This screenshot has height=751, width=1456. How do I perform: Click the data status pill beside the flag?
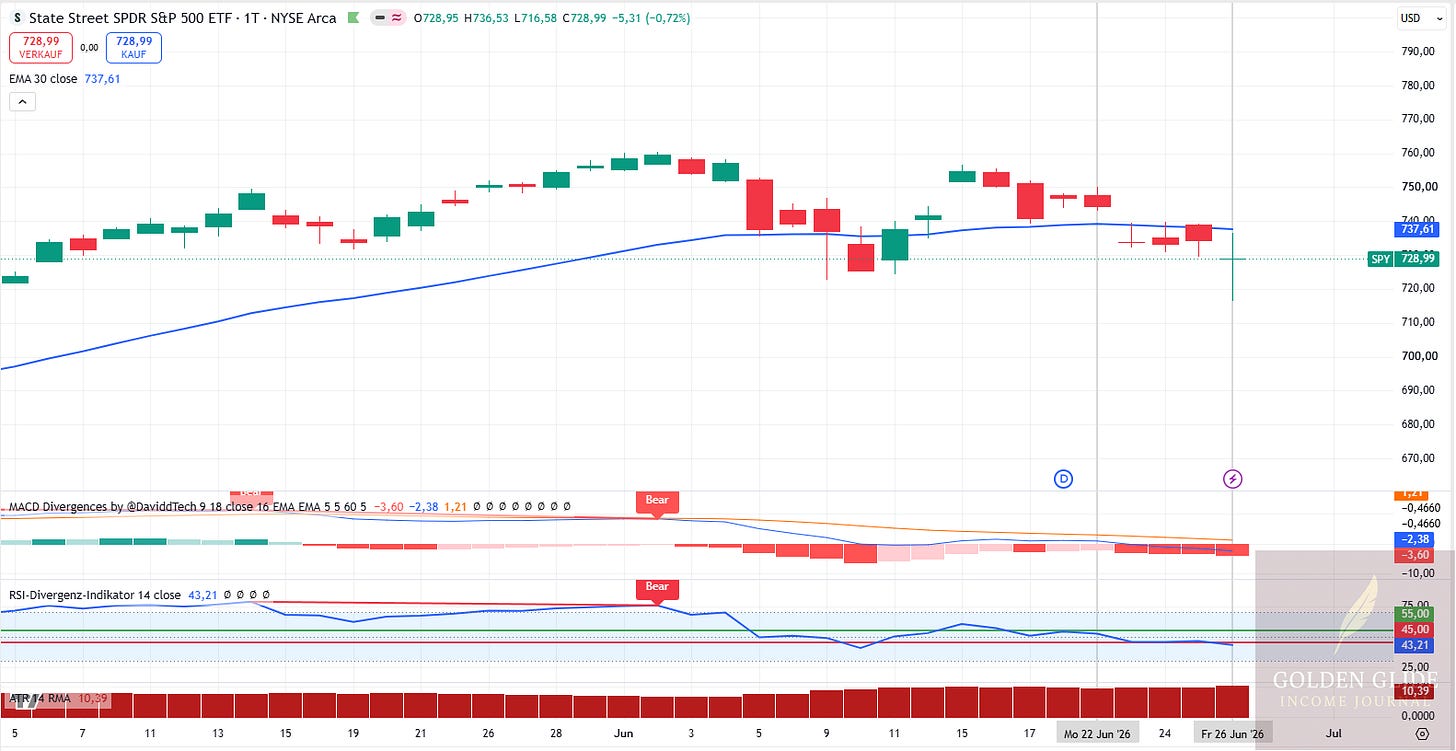[x=387, y=18]
